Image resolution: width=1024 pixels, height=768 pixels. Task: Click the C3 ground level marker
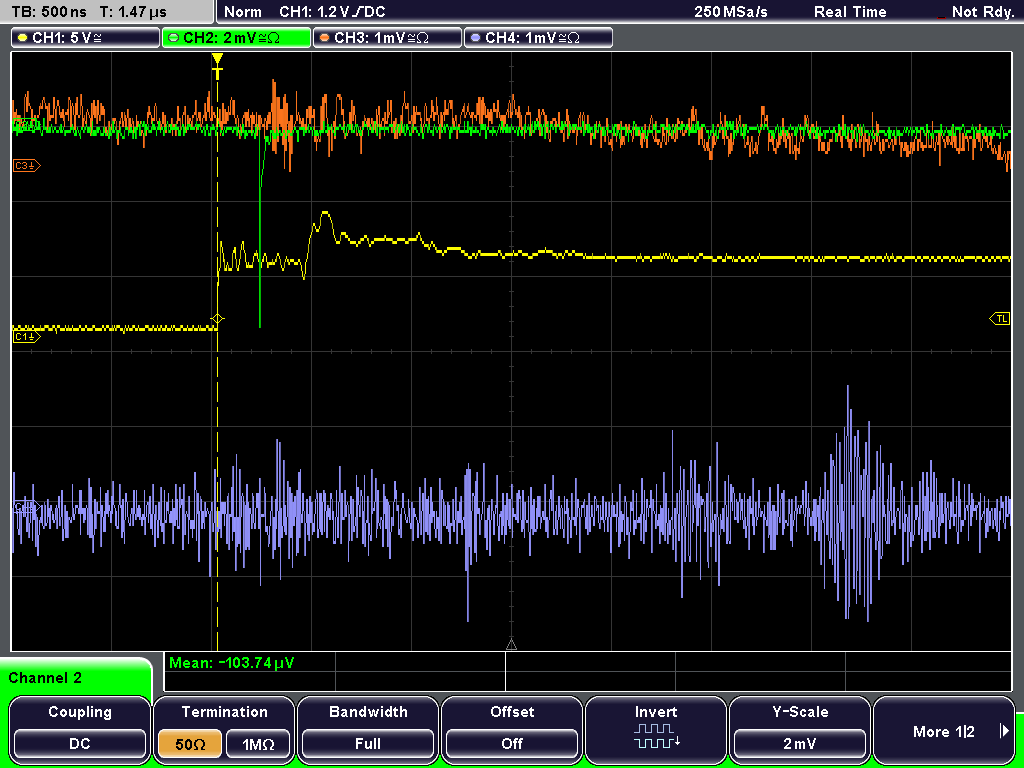pyautogui.click(x=26, y=166)
